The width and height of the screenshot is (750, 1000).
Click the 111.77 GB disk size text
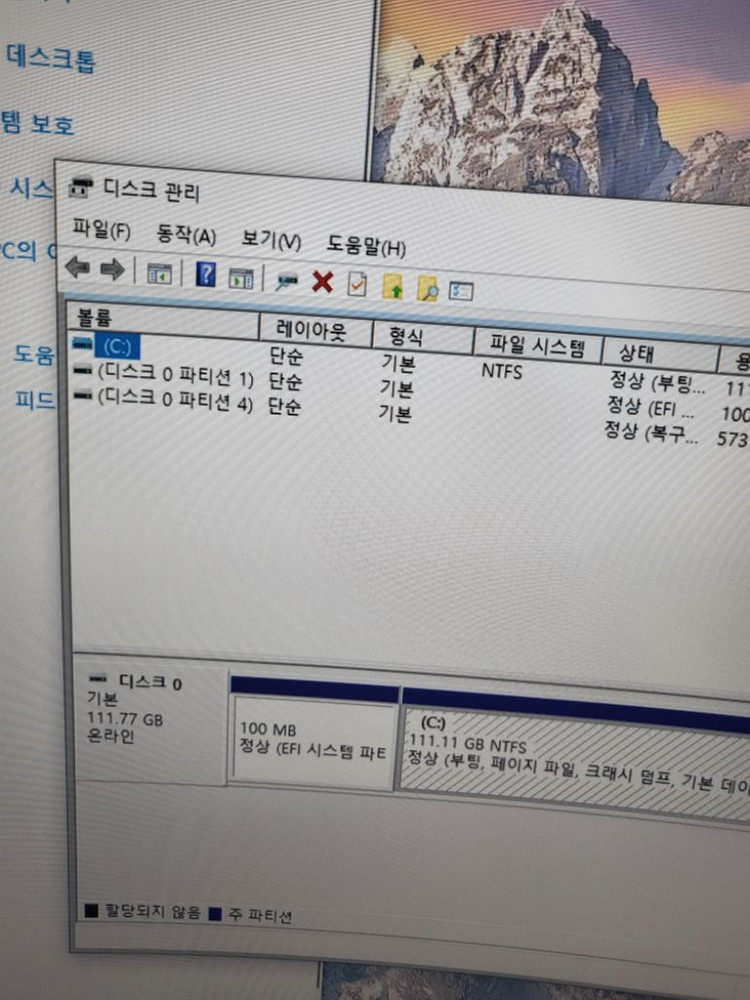click(125, 718)
